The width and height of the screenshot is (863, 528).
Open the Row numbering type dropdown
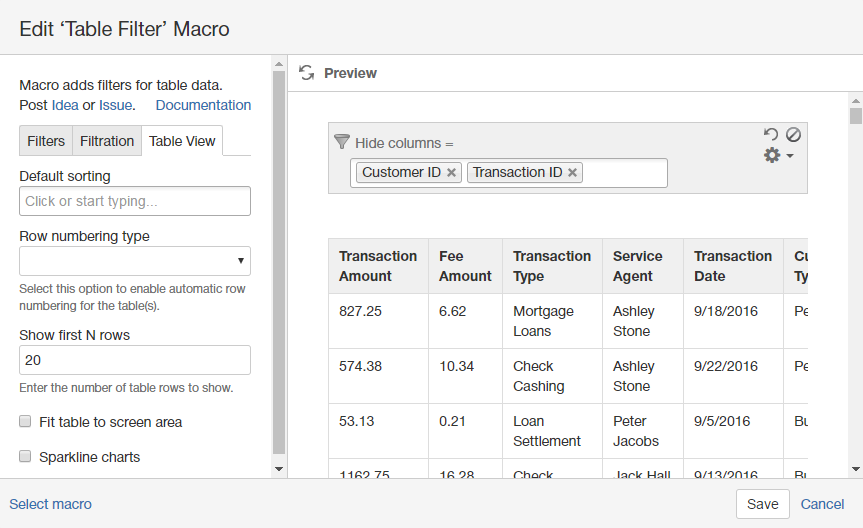click(x=135, y=261)
